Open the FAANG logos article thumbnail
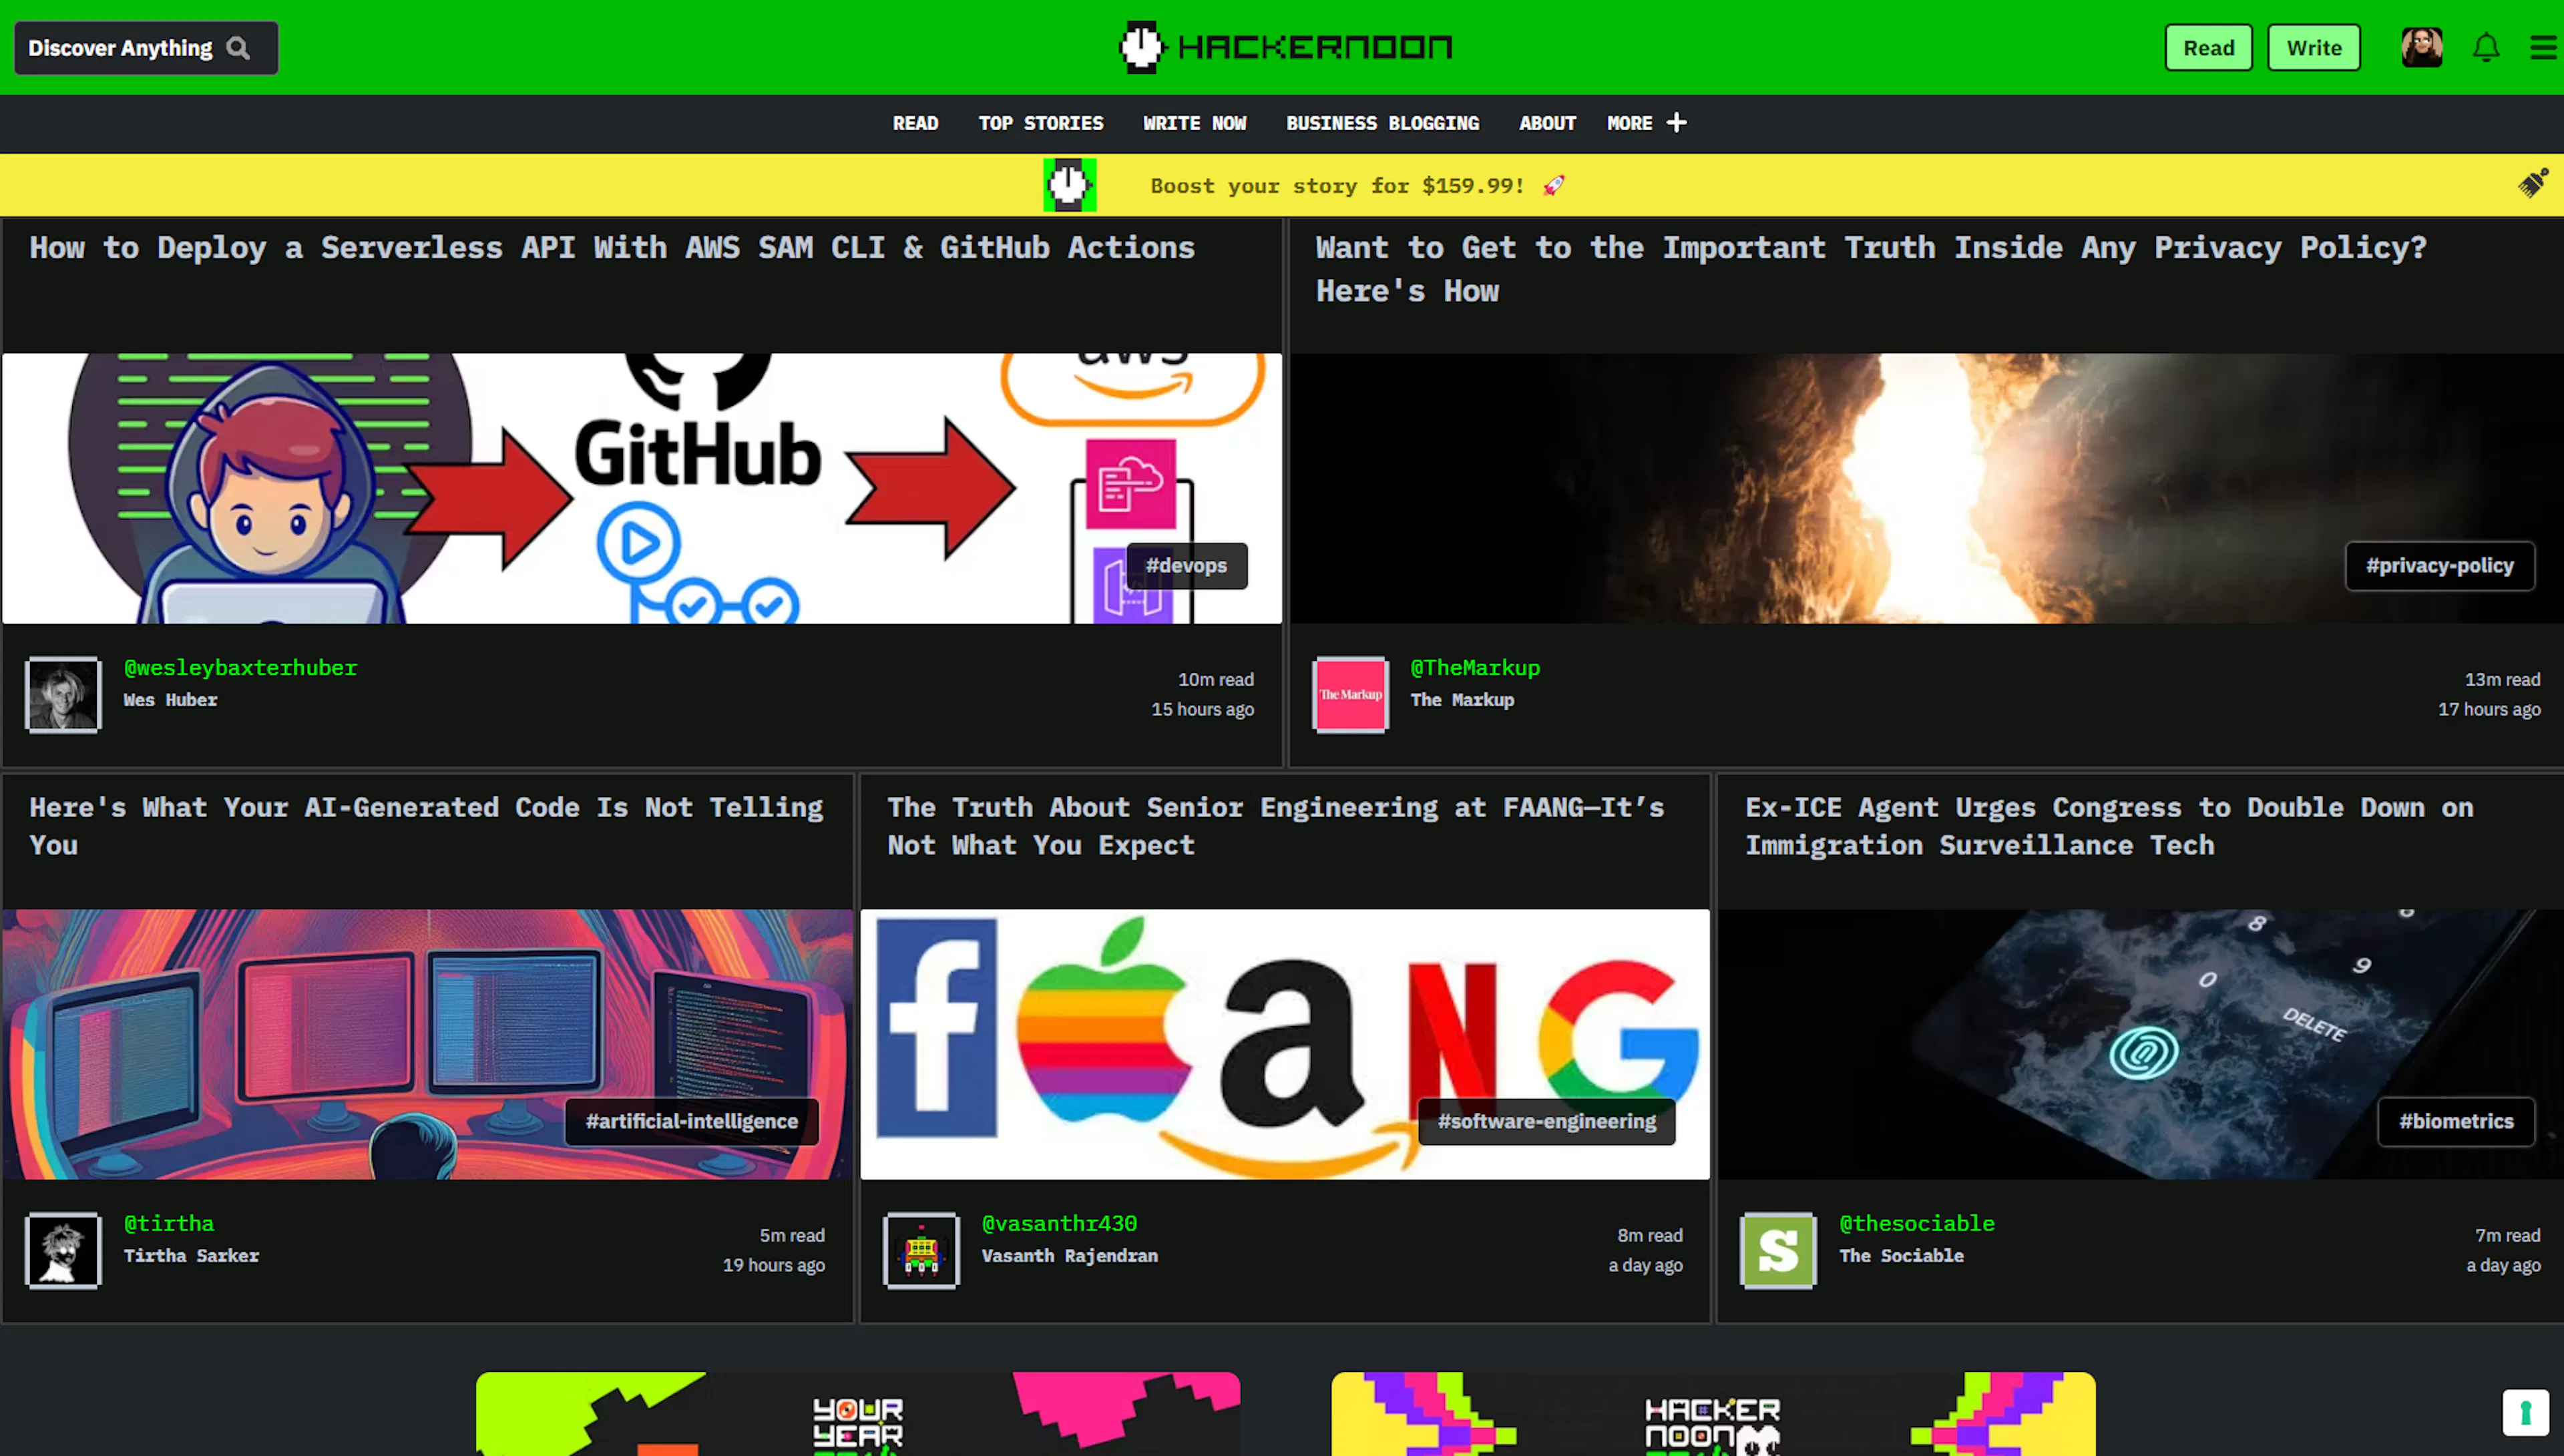 1285,1044
